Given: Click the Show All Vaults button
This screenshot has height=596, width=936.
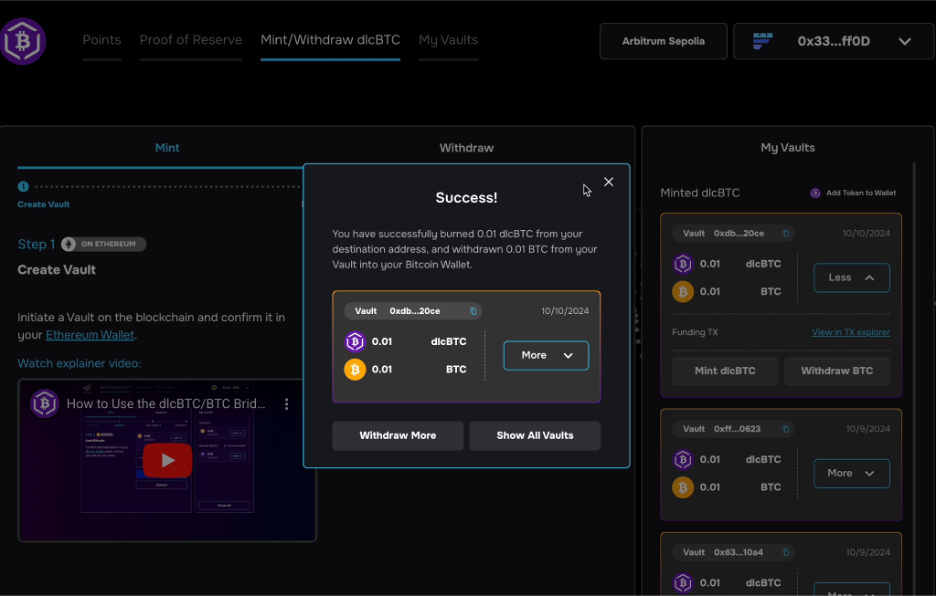Looking at the screenshot, I should 535,435.
